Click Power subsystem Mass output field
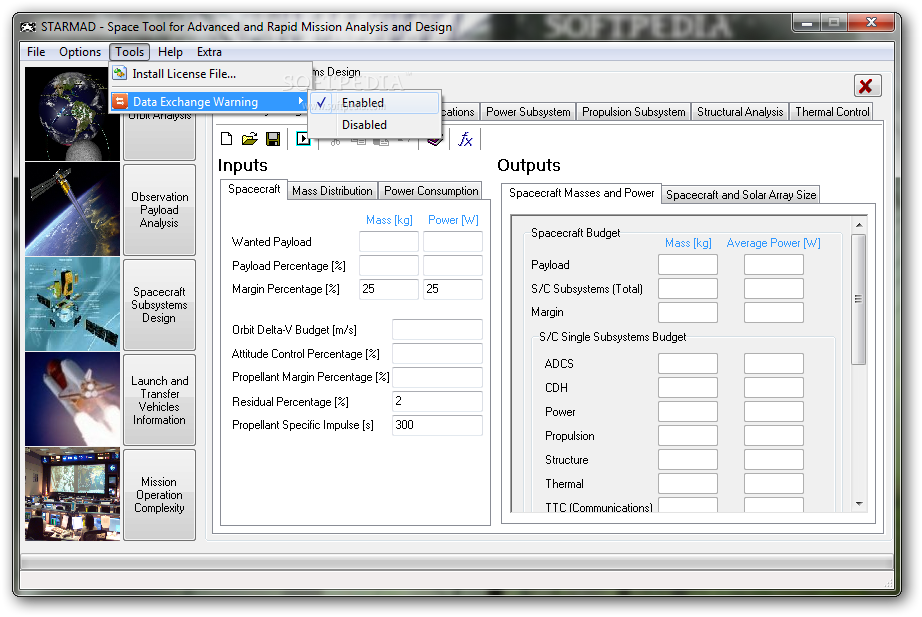Image resolution: width=922 pixels, height=617 pixels. pos(688,412)
